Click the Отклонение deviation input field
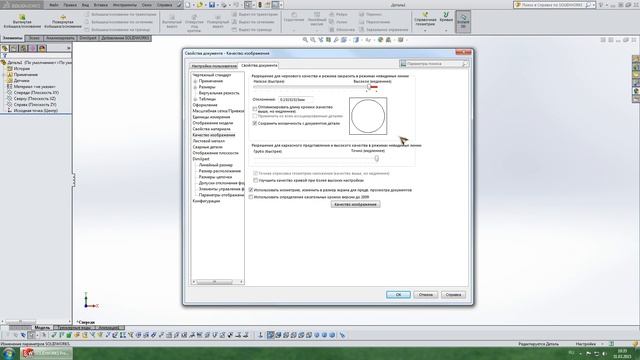640x360 pixels. pyautogui.click(x=296, y=100)
